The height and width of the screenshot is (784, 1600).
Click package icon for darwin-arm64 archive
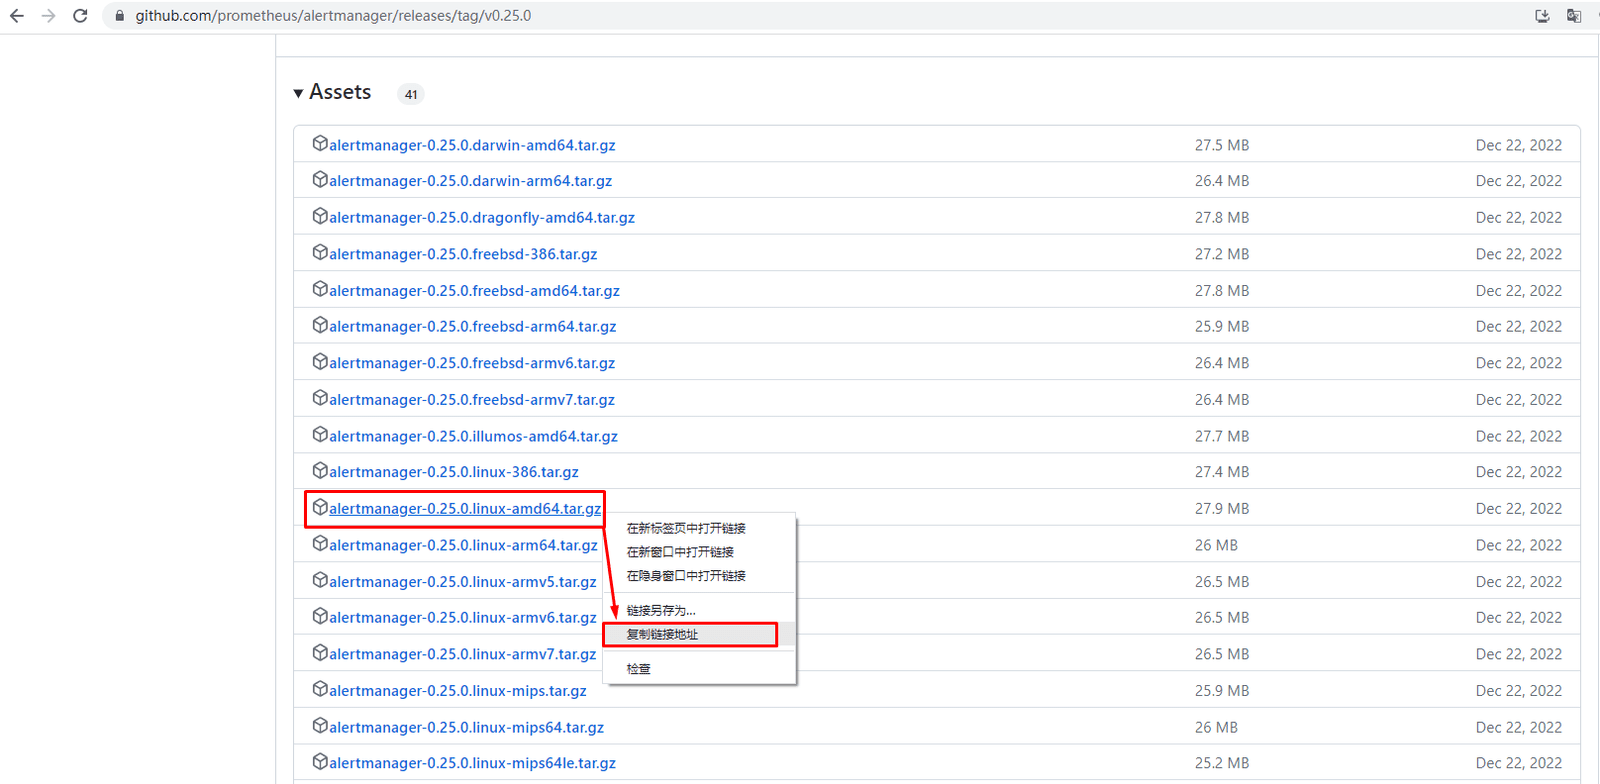320,180
